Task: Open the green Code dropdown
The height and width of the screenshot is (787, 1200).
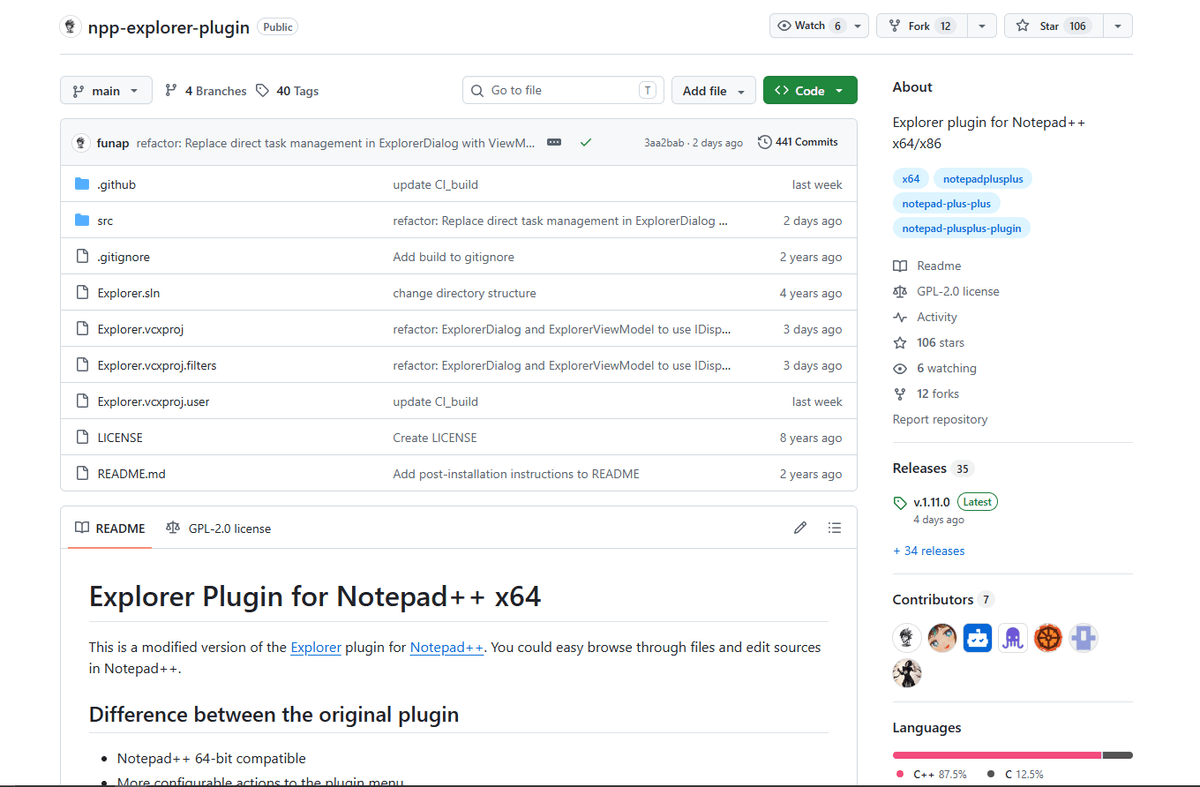Action: (x=810, y=91)
